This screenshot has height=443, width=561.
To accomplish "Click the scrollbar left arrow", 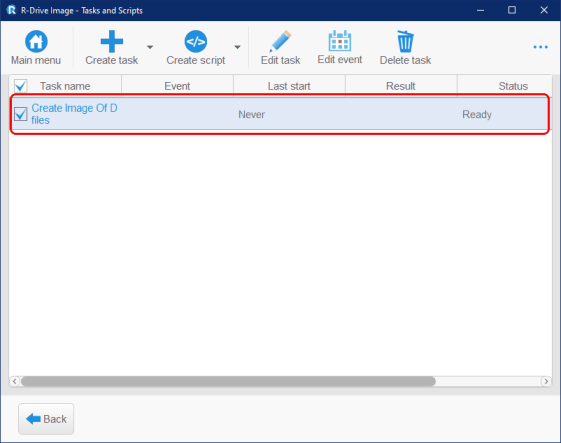I will [x=14, y=381].
